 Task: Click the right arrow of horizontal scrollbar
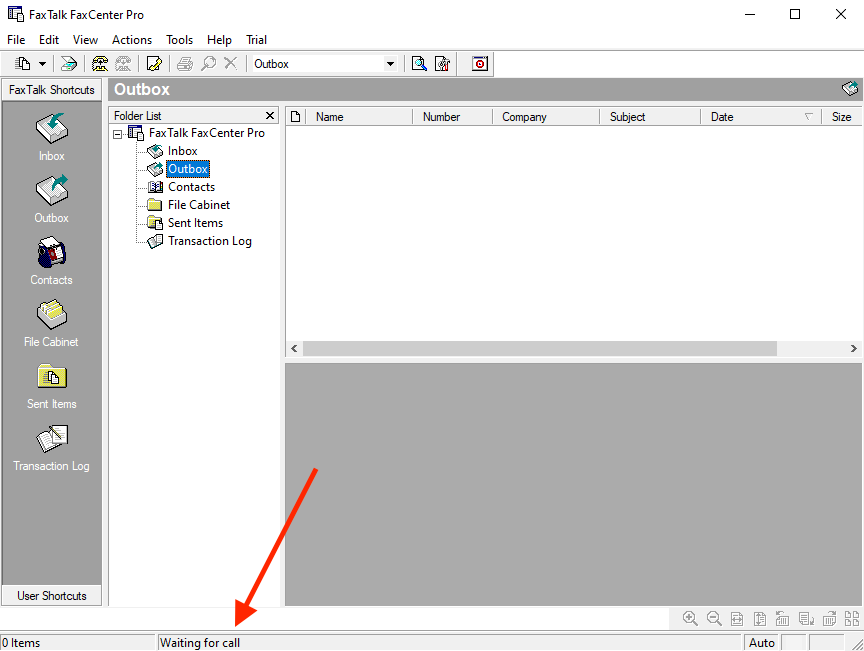click(854, 348)
